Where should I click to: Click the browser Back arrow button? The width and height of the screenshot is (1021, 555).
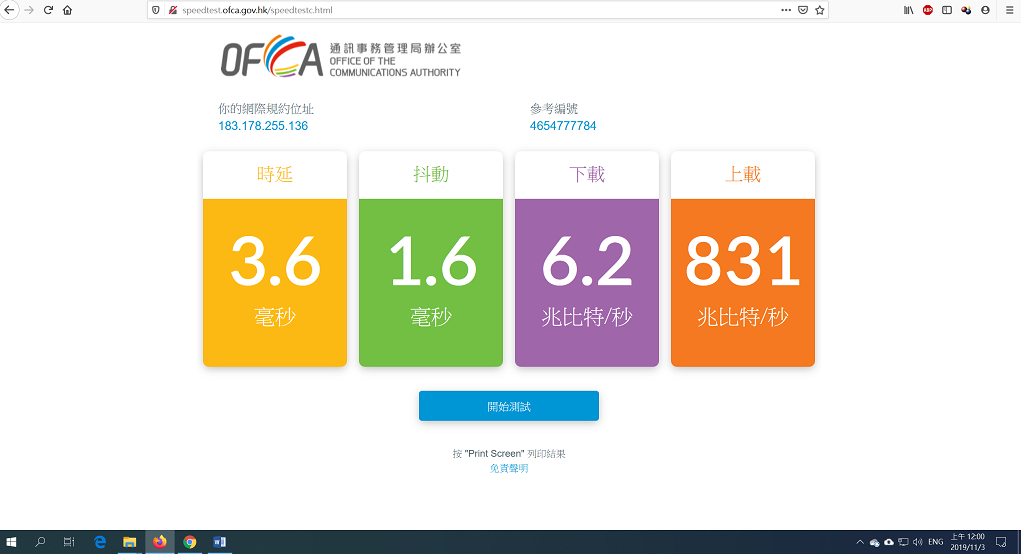9,10
